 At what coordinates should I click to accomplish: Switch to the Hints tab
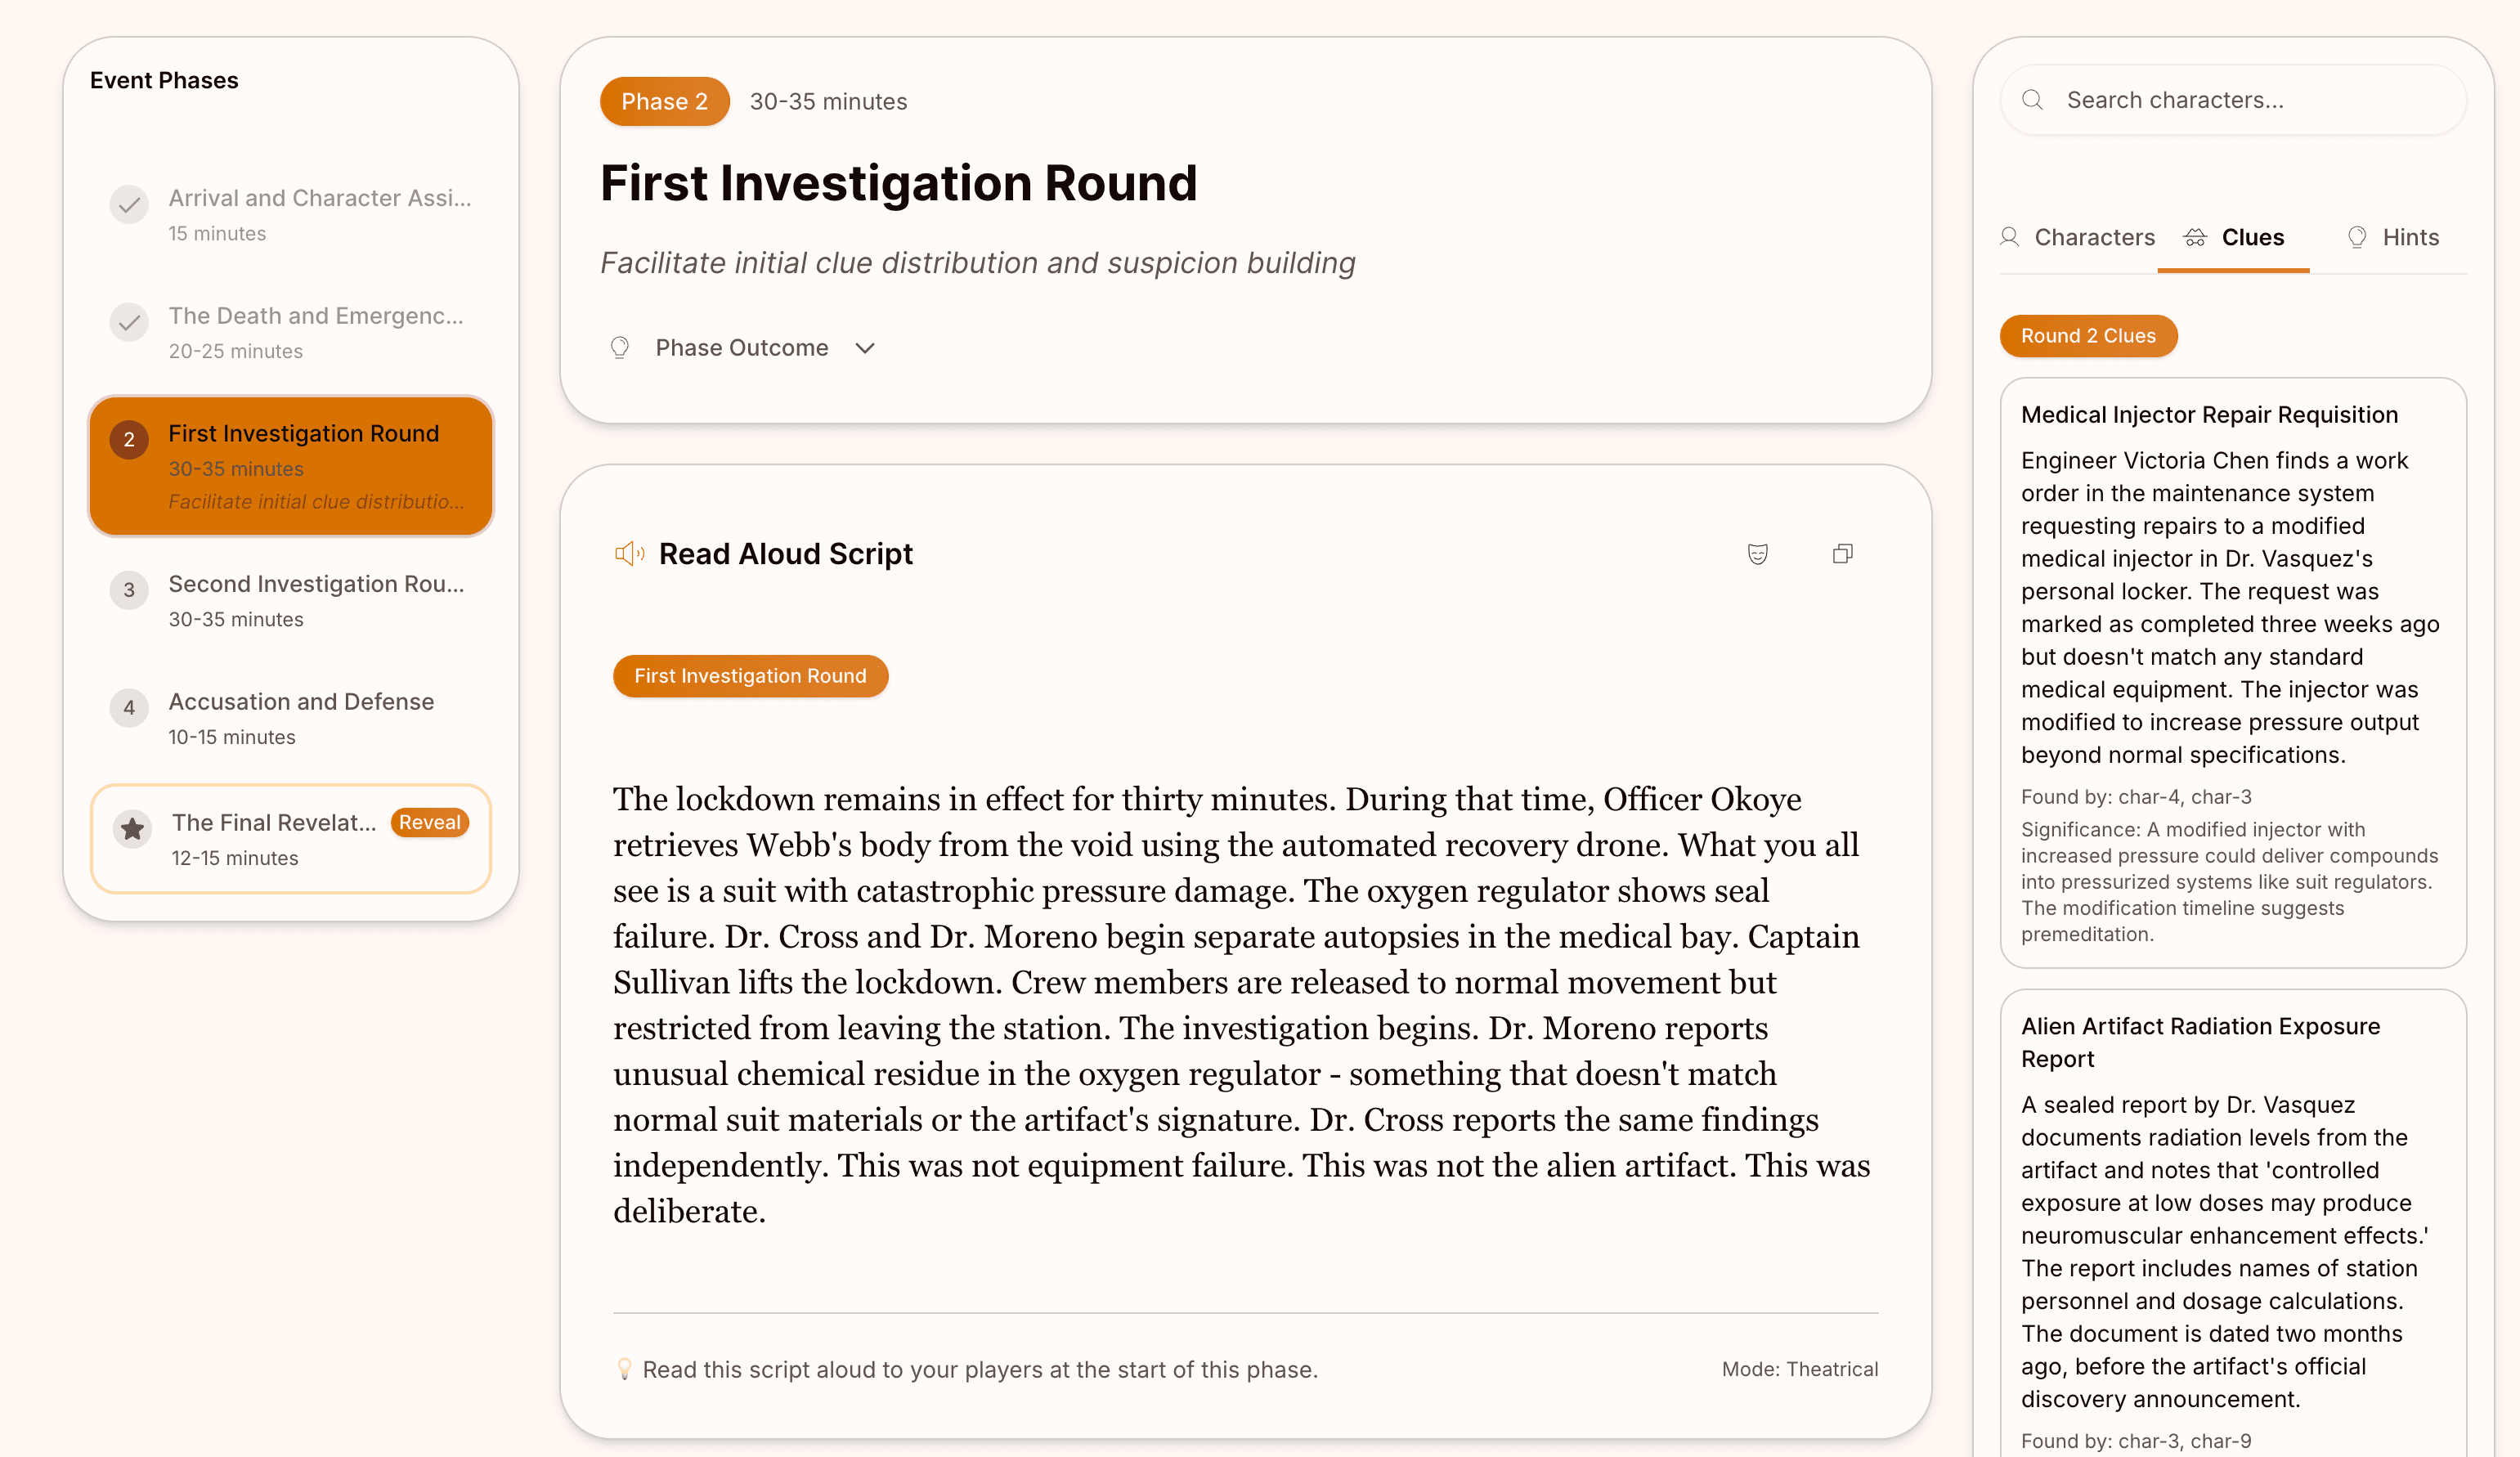tap(2393, 238)
